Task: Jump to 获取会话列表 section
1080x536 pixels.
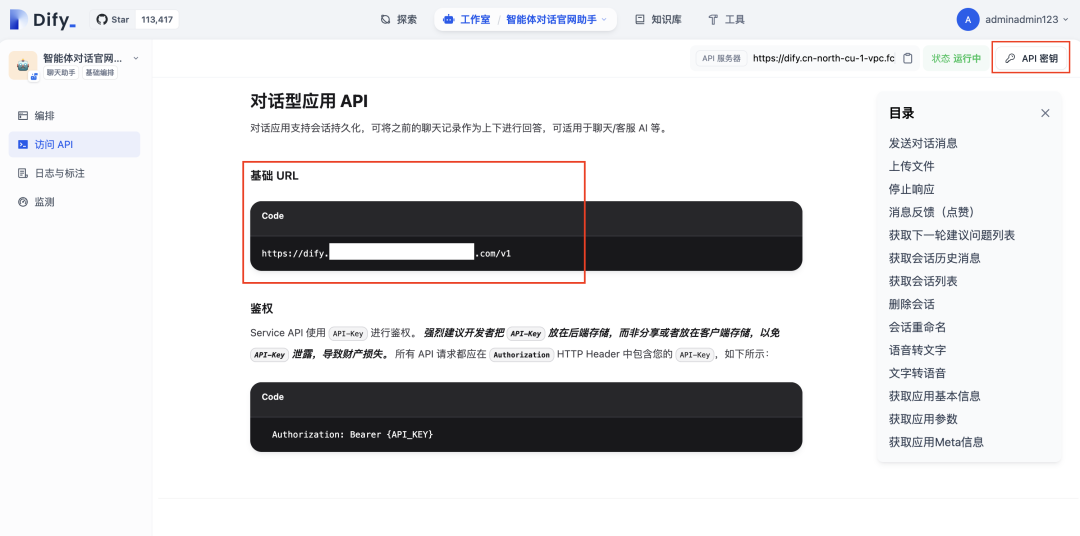Action: (x=923, y=281)
